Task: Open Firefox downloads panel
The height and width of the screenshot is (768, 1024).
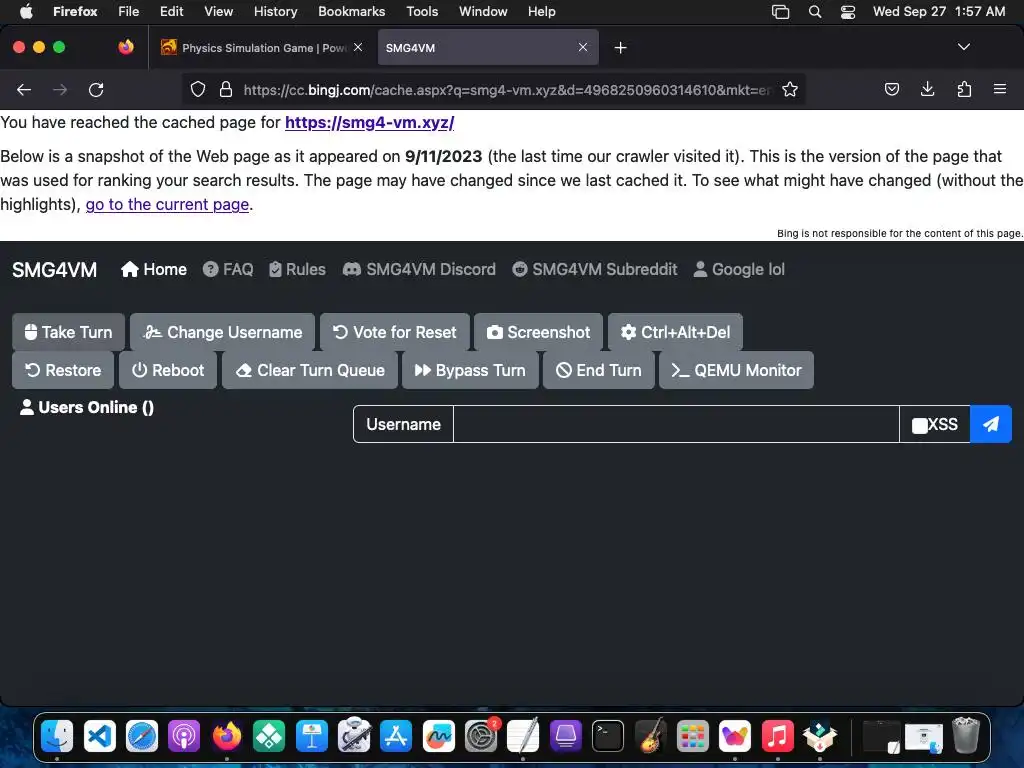Action: tap(927, 89)
